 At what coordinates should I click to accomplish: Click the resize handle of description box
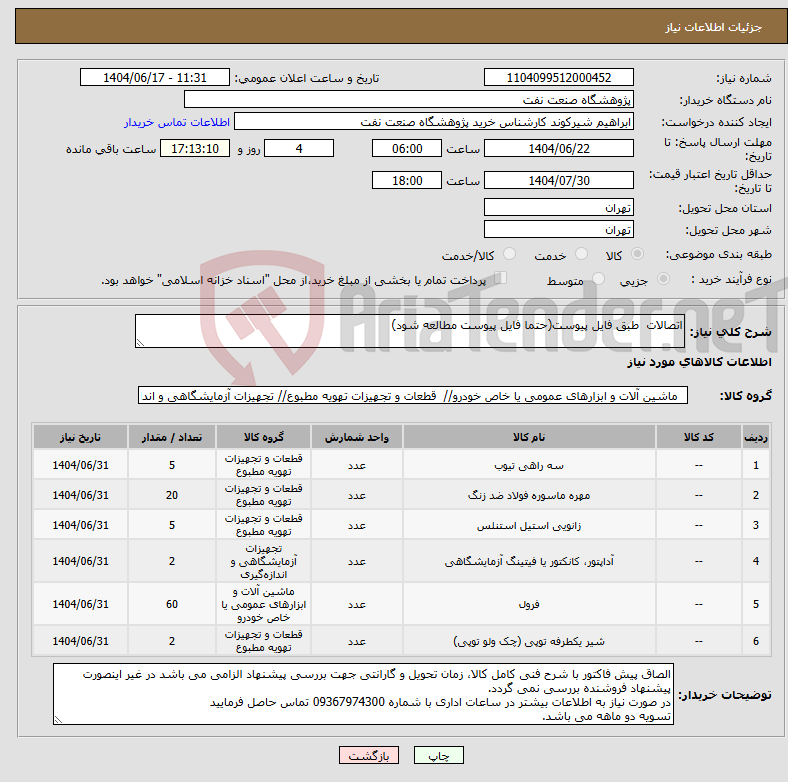click(x=140, y=343)
